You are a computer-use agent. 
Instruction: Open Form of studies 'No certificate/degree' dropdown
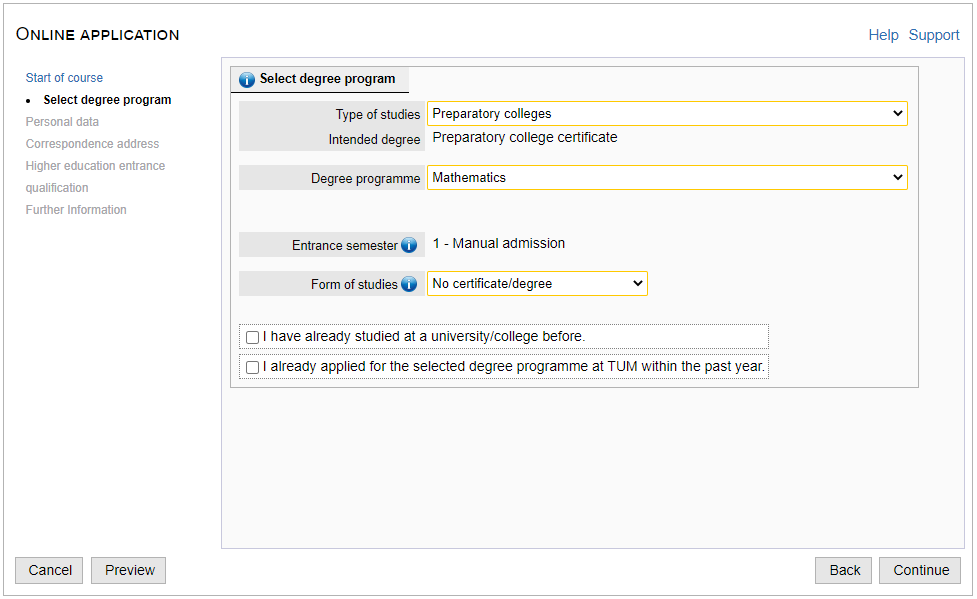click(x=537, y=284)
